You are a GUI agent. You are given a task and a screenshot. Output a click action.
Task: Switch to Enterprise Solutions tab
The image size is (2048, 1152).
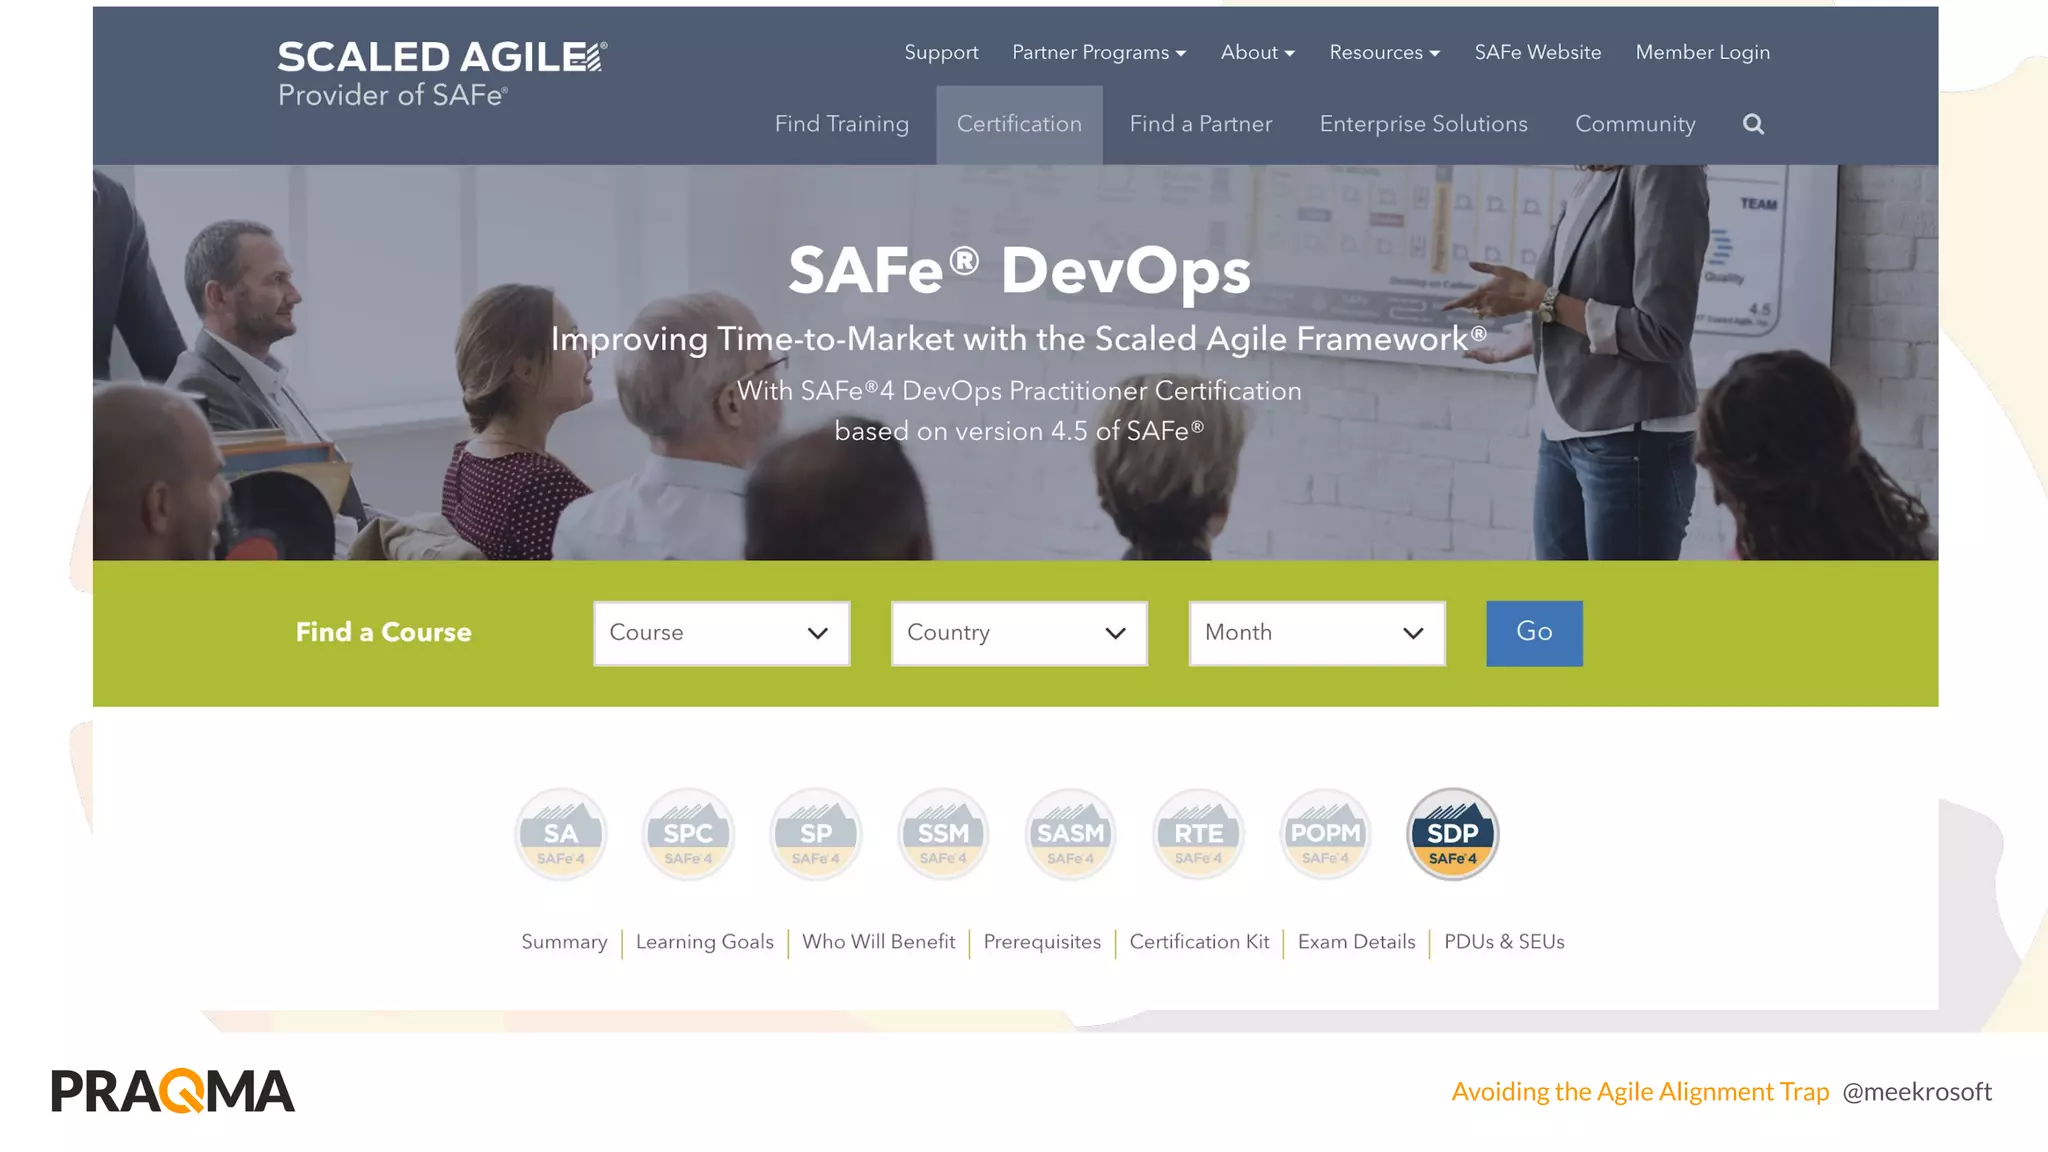tap(1423, 124)
